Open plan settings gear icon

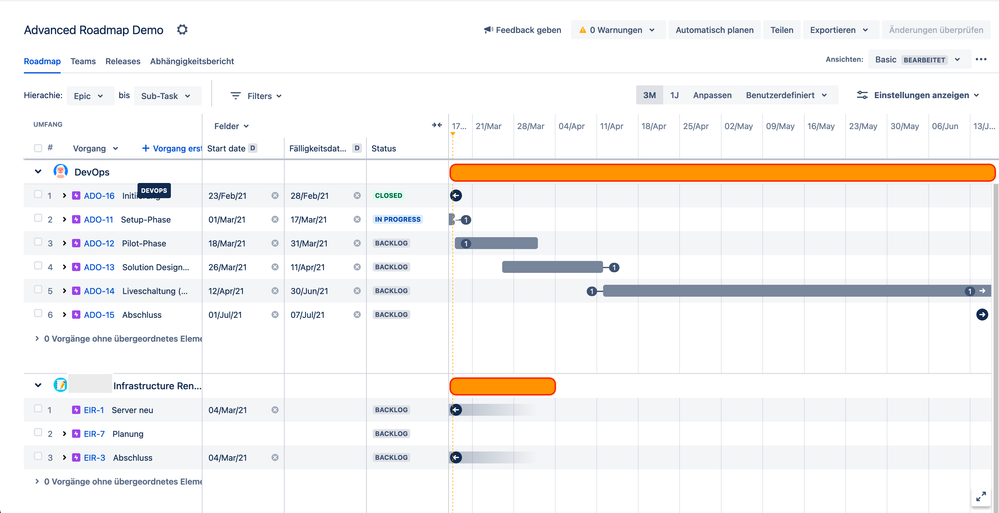(x=182, y=29)
